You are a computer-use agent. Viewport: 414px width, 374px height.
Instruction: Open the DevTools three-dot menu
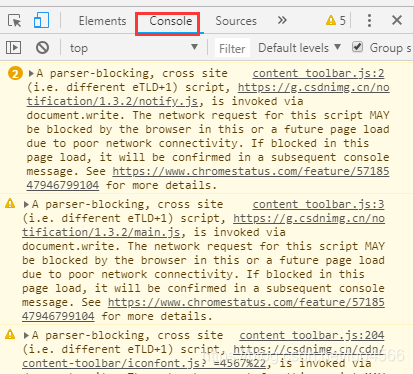coord(369,21)
